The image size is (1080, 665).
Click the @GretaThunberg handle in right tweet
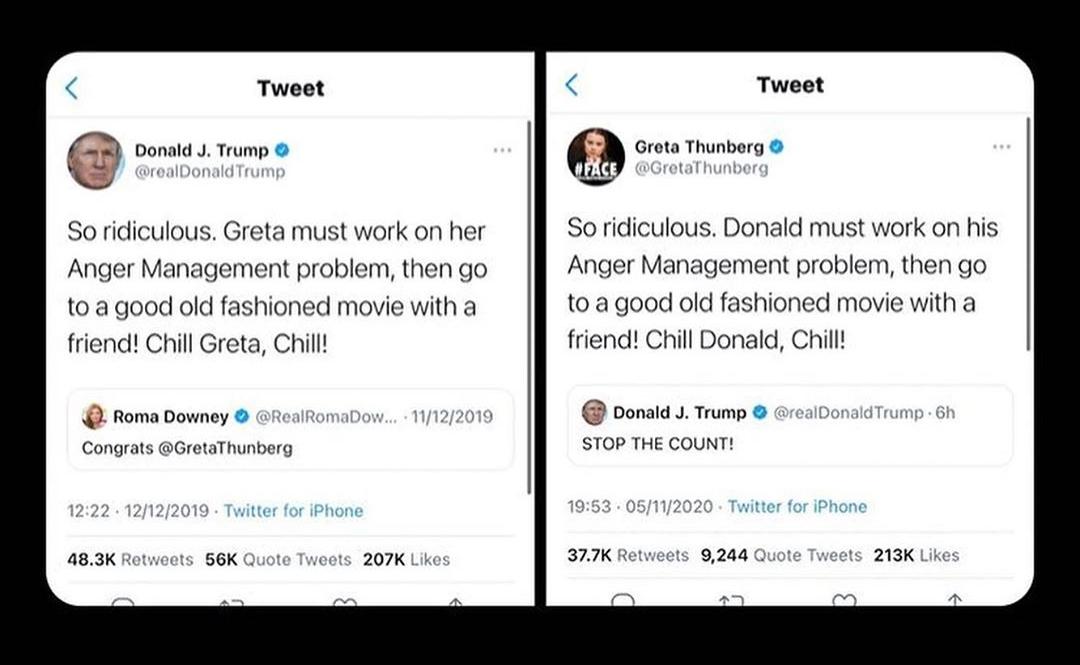tap(701, 168)
